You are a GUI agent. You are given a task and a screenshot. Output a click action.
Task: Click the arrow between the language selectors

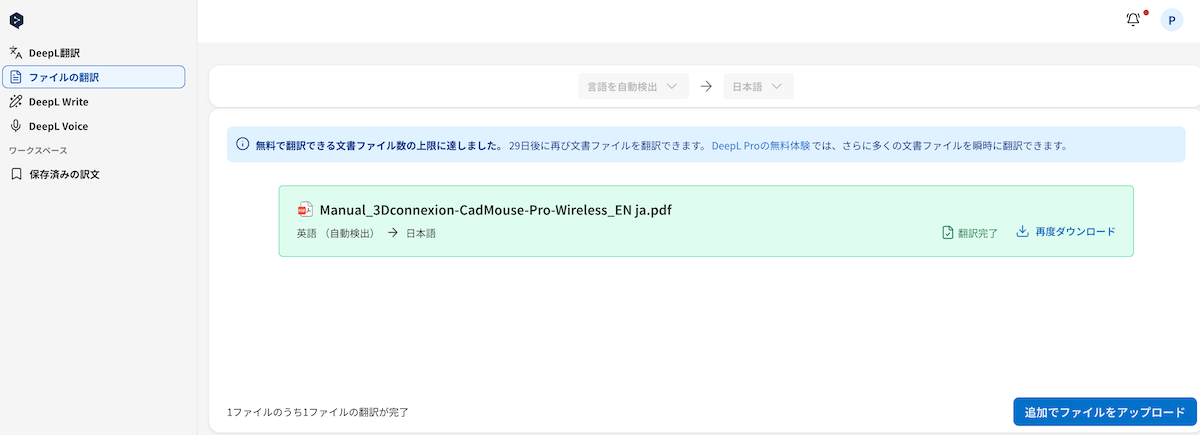706,87
